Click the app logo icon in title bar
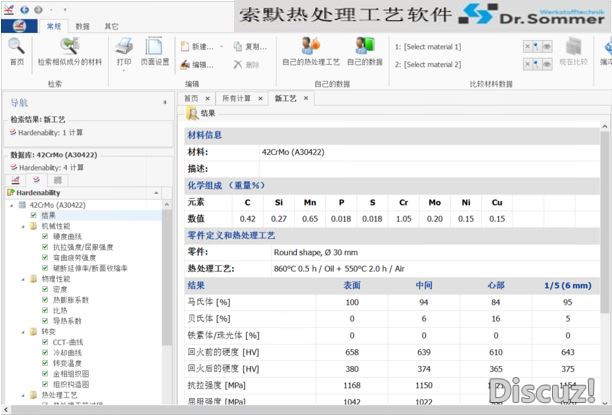The height and width of the screenshot is (415, 612). point(9,9)
